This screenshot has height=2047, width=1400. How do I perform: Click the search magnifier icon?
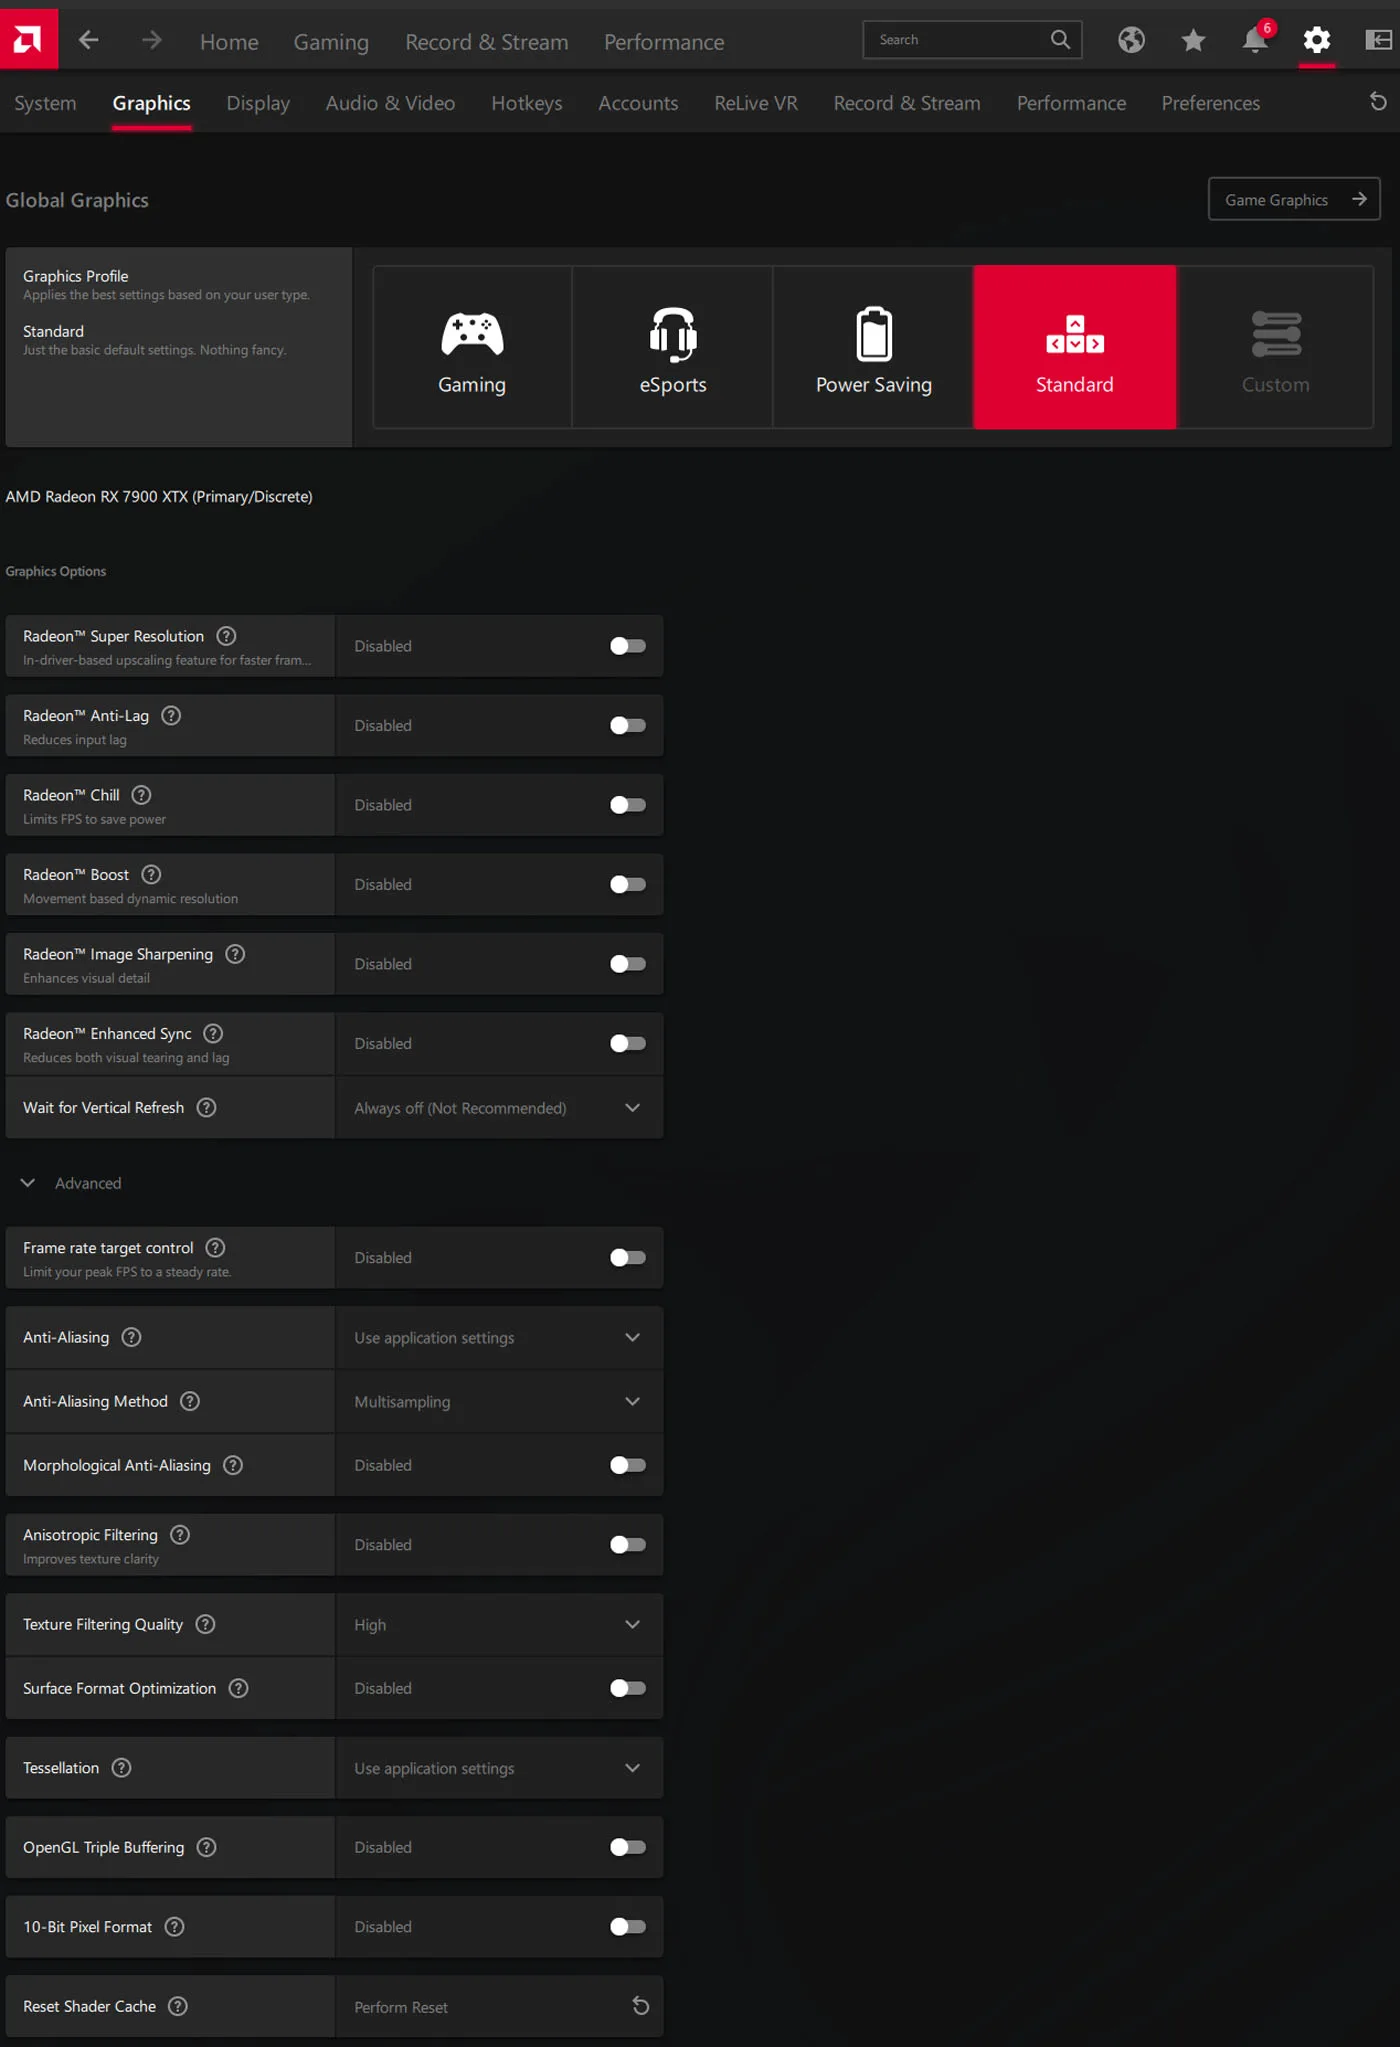[1060, 40]
